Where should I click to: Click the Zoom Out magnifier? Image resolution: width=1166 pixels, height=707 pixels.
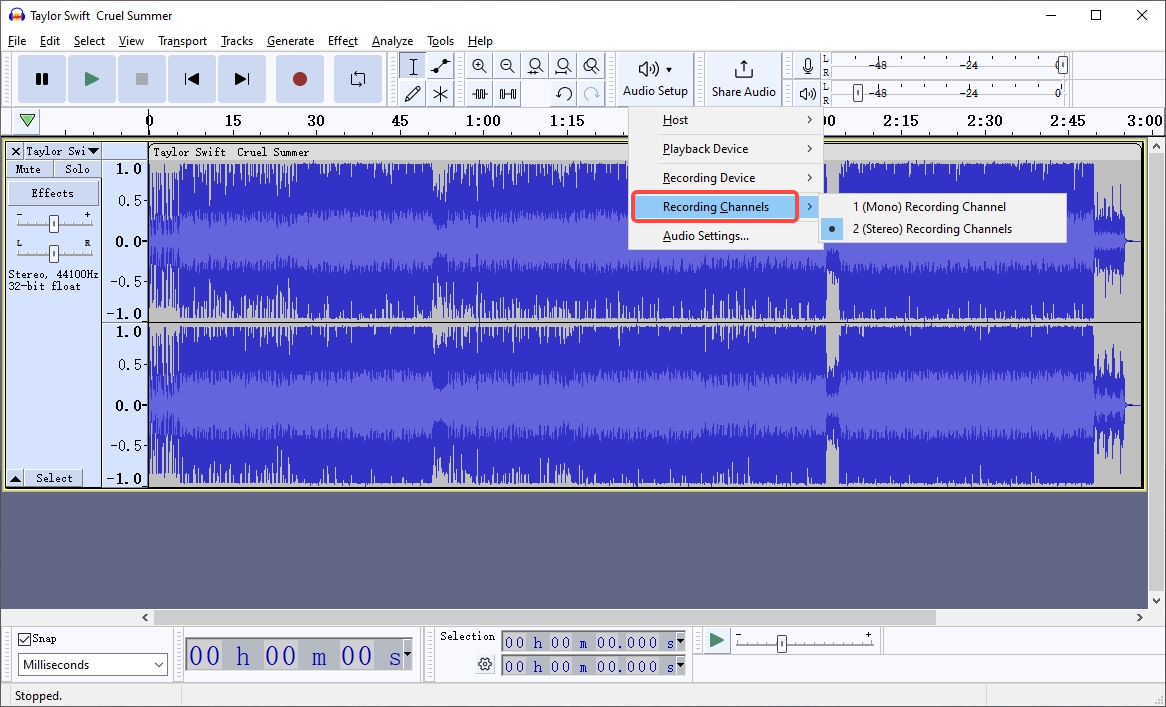pos(507,66)
